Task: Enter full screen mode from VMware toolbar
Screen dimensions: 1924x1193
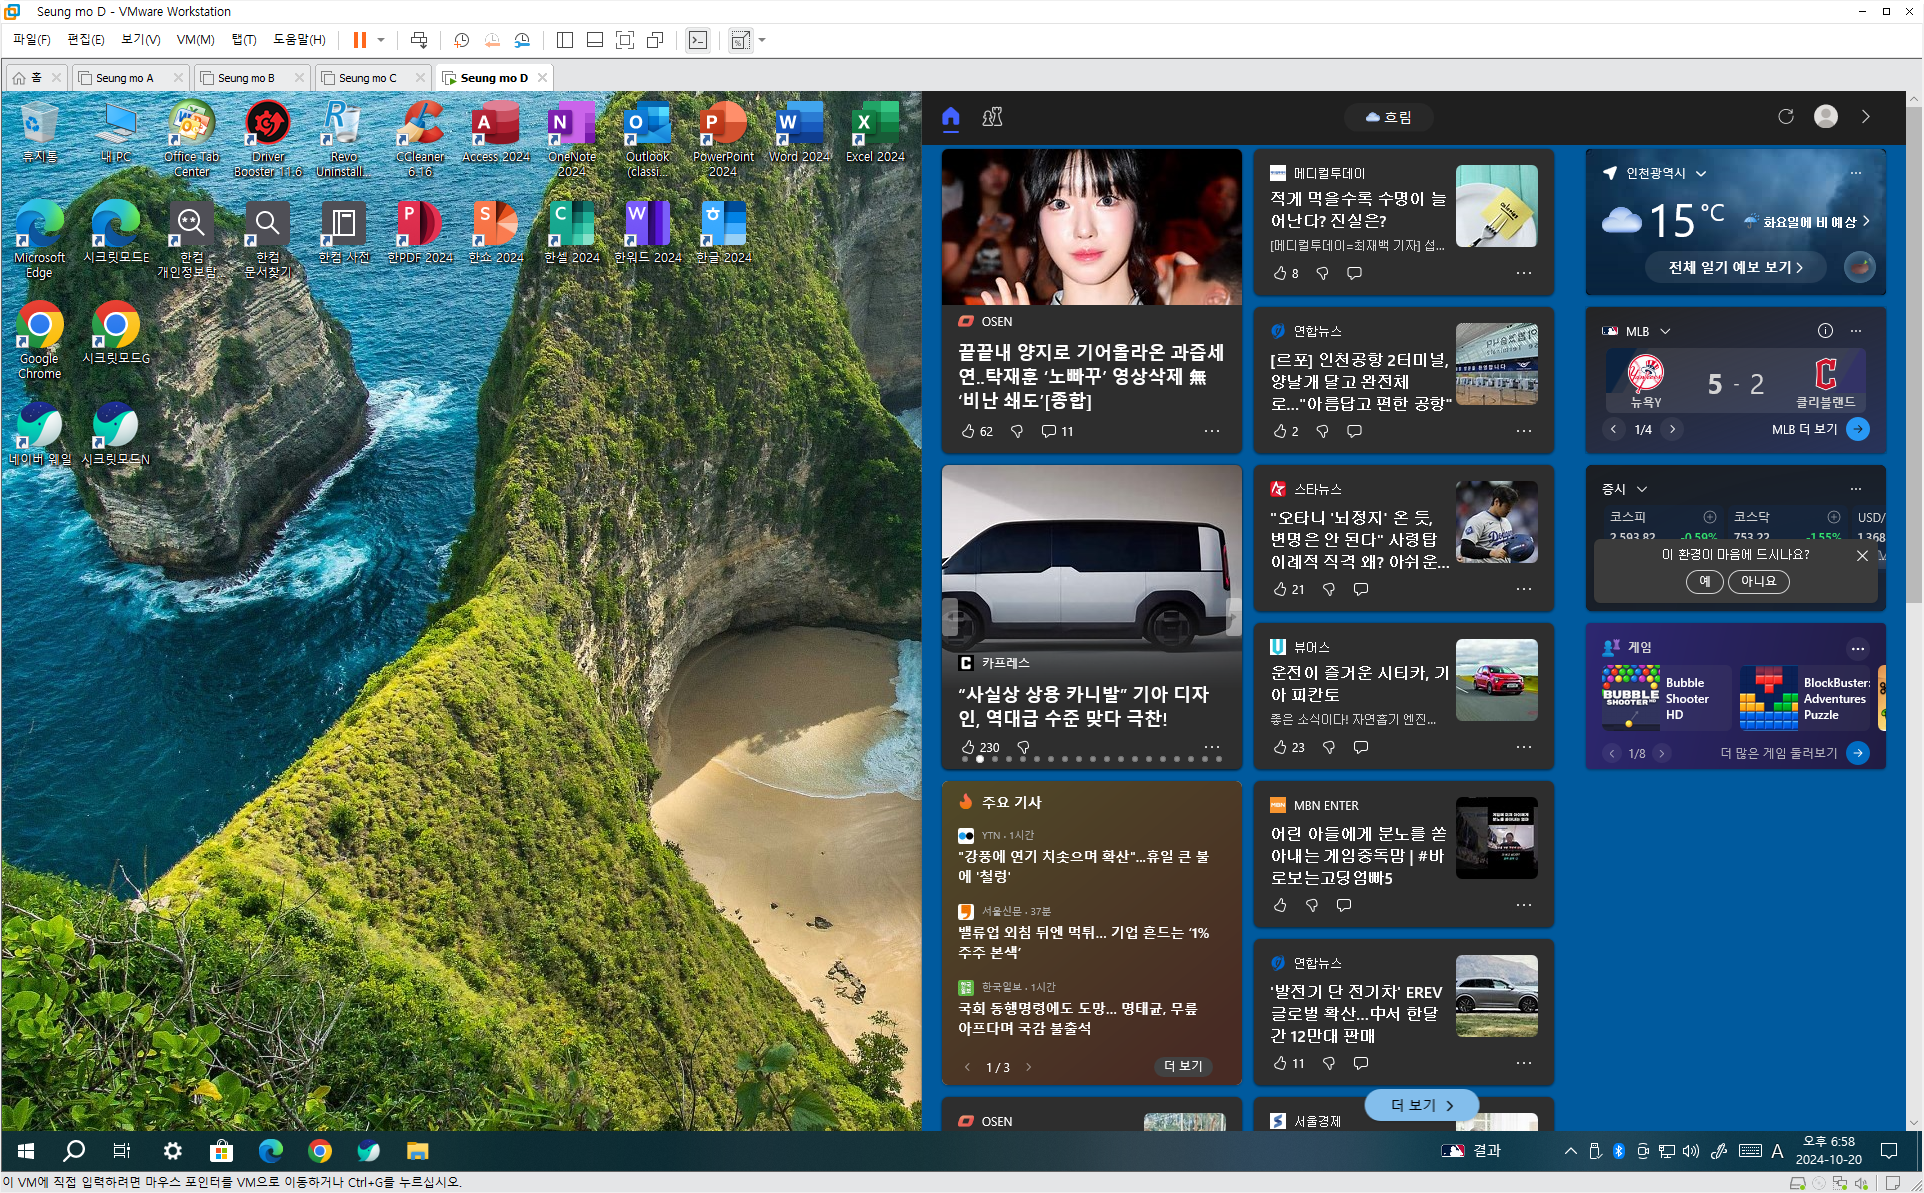Action: [x=625, y=40]
